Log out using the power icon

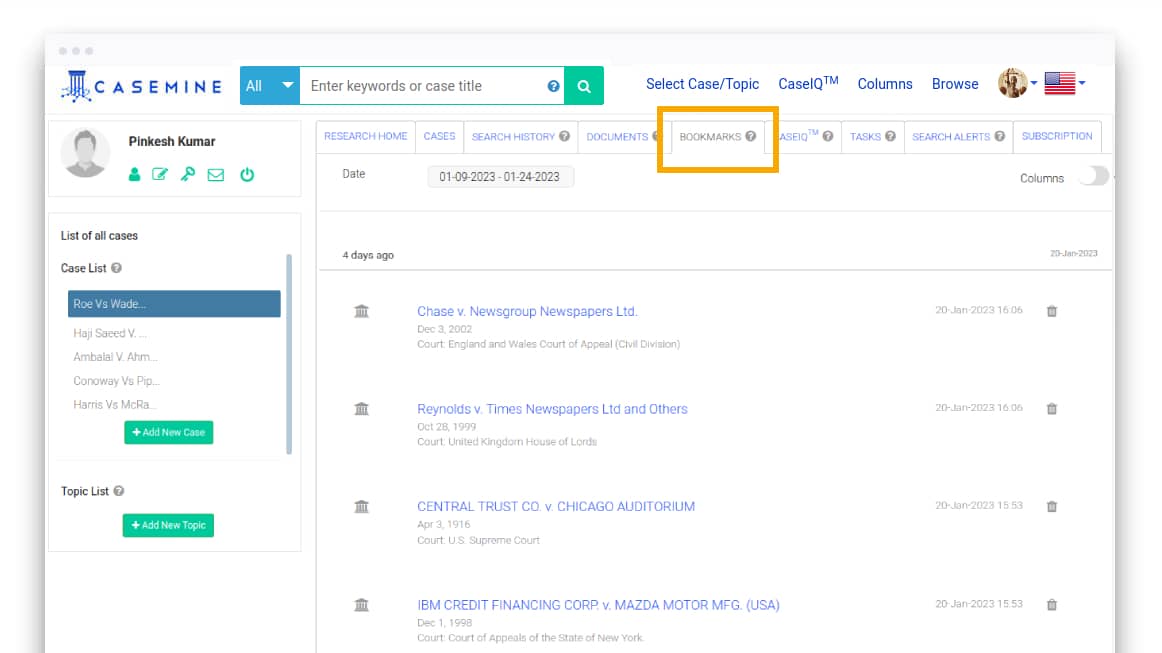coord(246,174)
